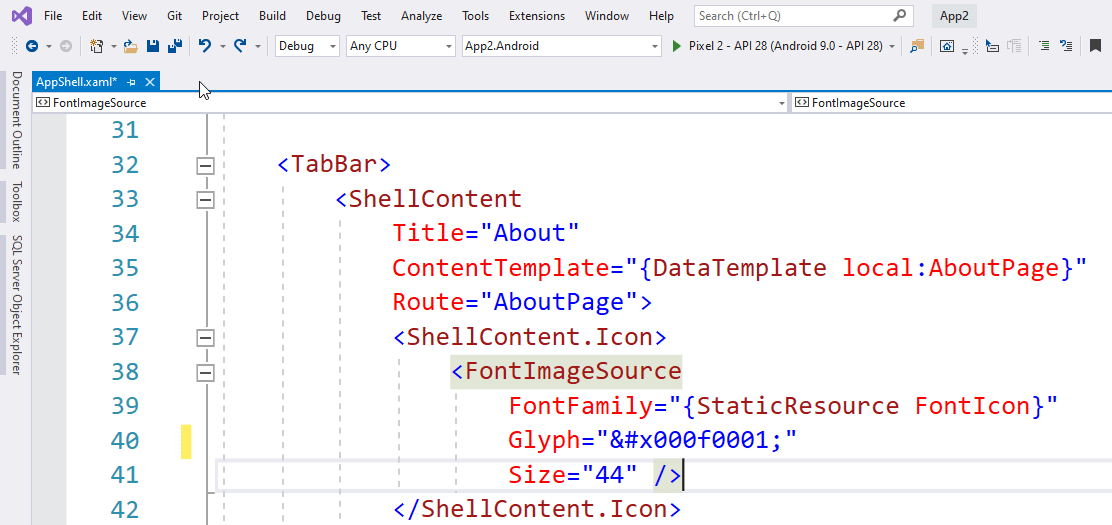The image size is (1112, 525).
Task: Open the Tools menu
Action: click(475, 16)
